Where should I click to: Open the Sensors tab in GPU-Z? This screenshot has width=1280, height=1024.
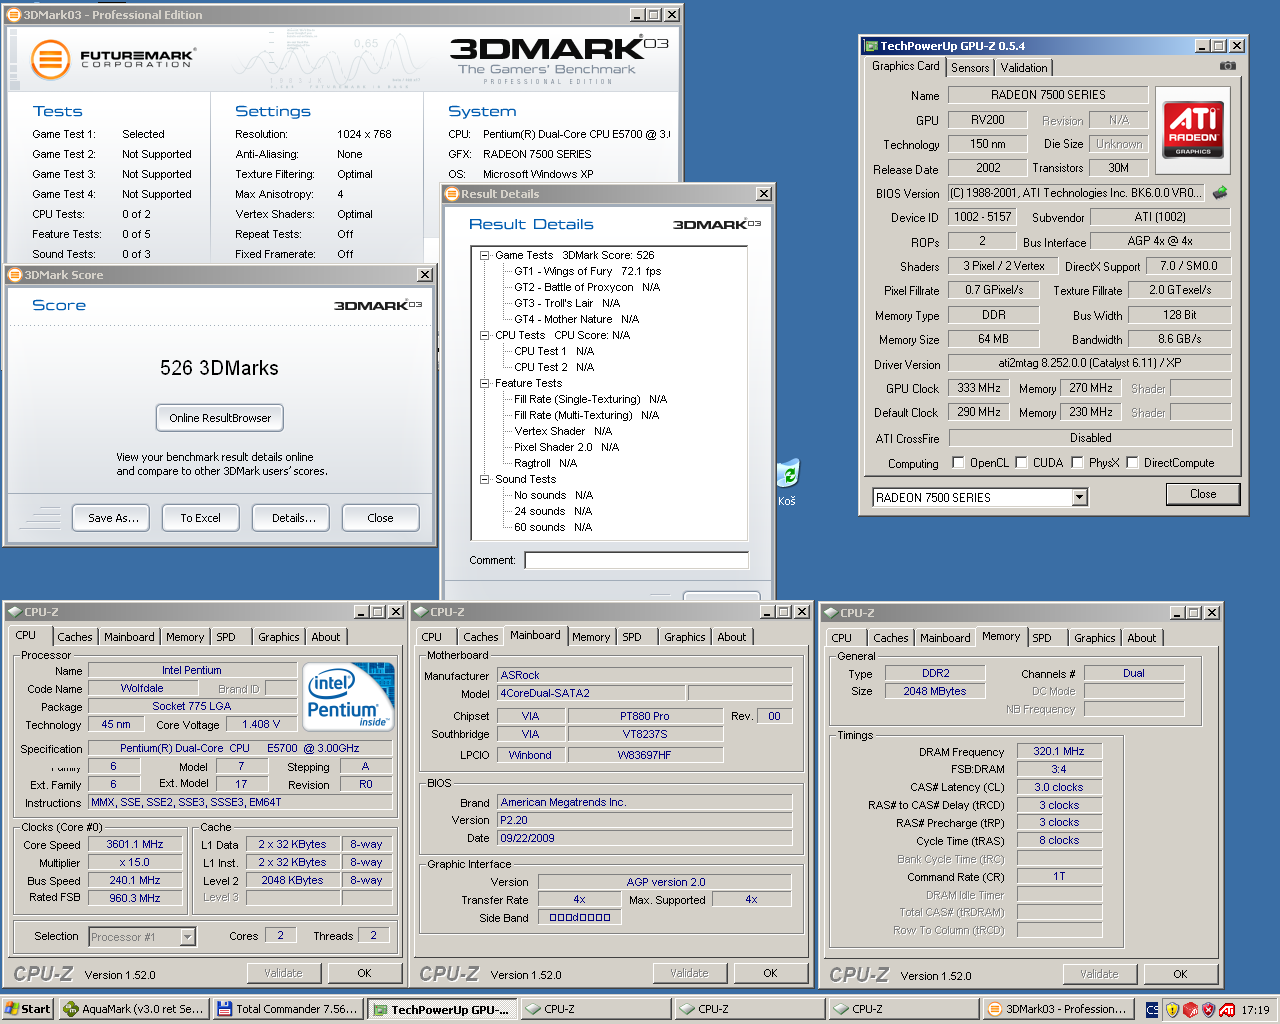click(x=970, y=68)
